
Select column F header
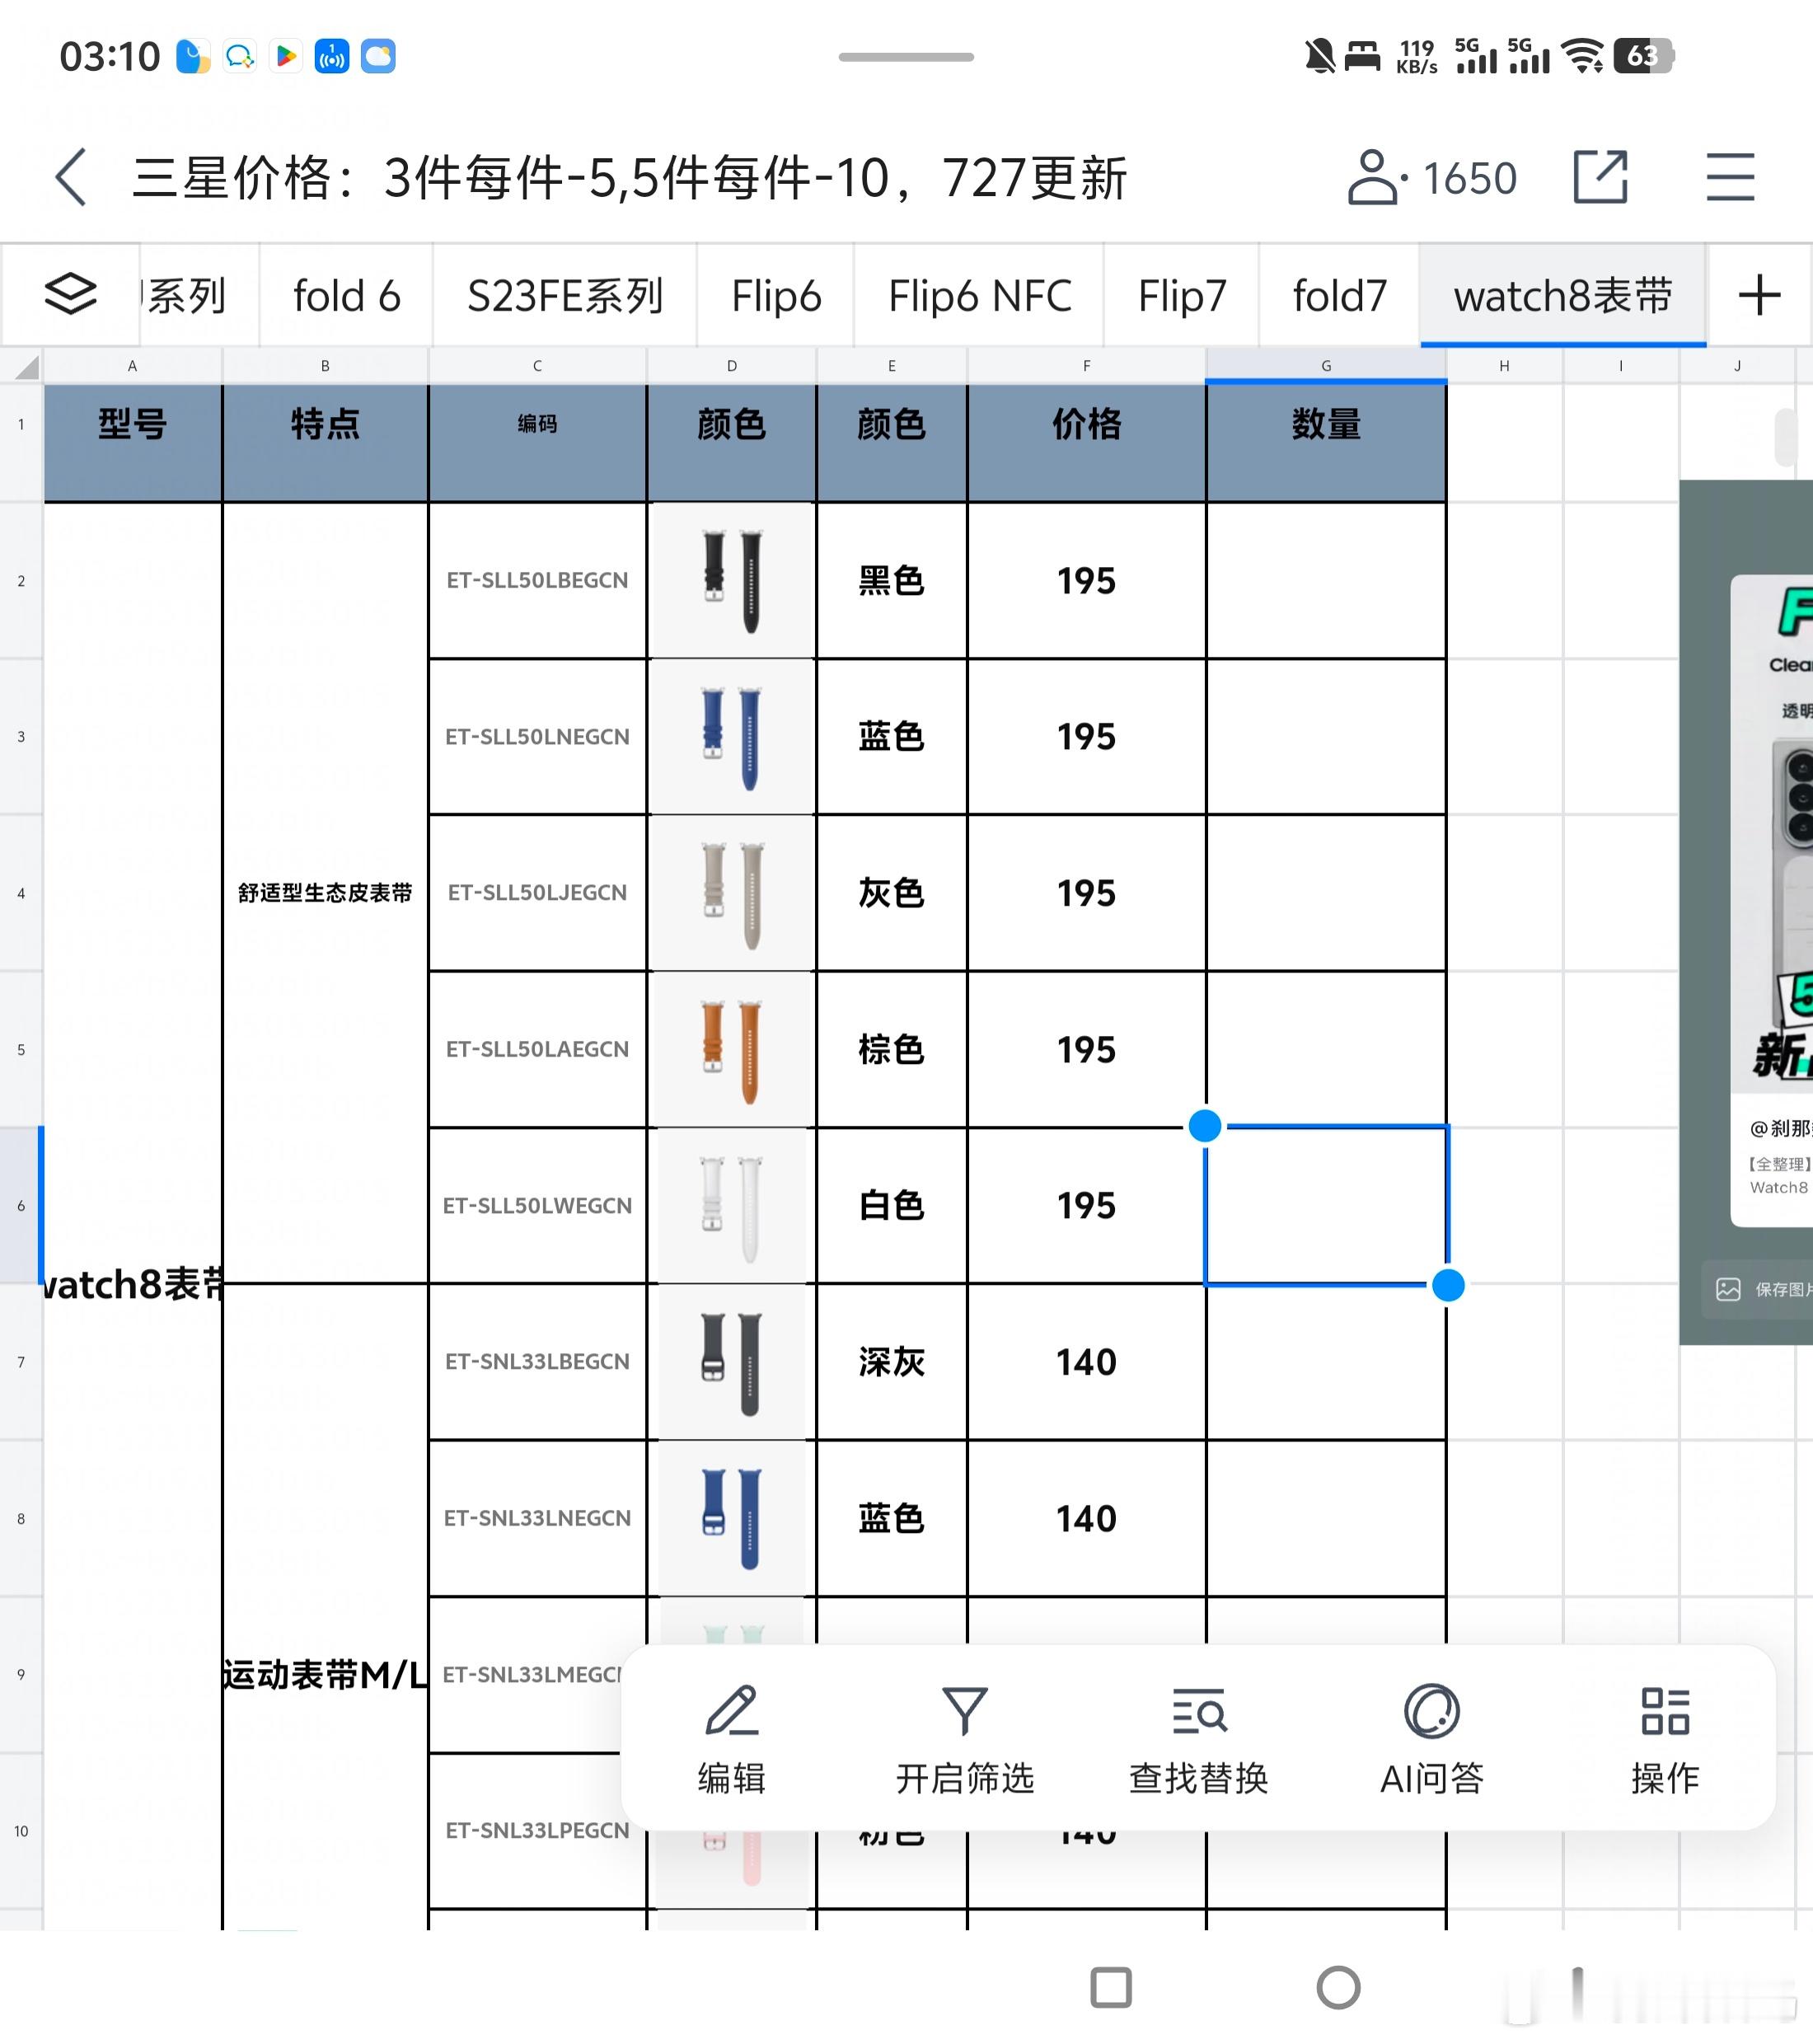click(1086, 366)
